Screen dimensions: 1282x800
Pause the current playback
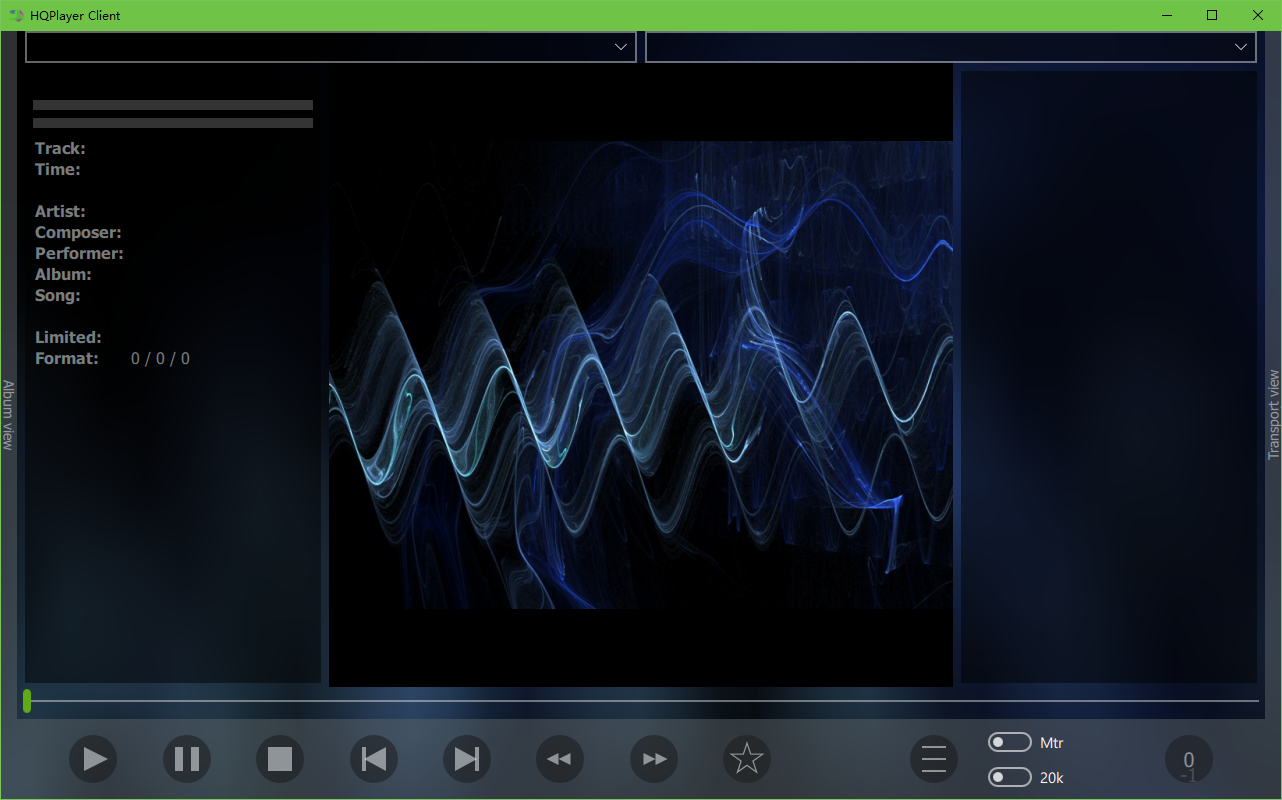(187, 759)
